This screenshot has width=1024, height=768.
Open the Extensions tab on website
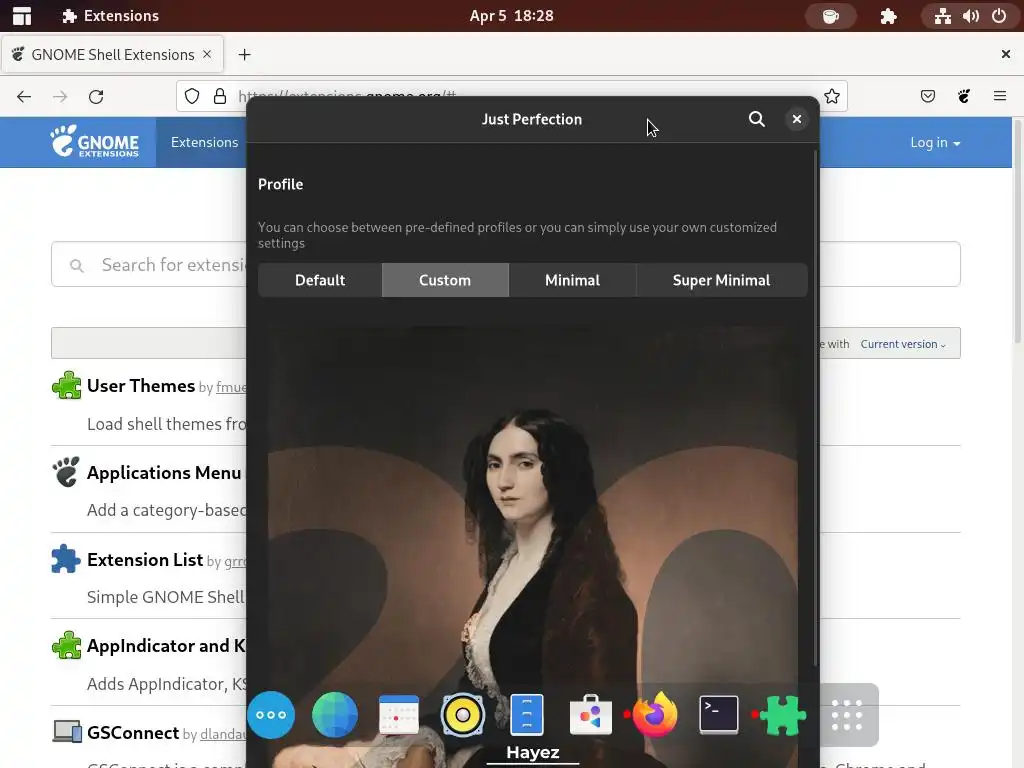[x=204, y=142]
